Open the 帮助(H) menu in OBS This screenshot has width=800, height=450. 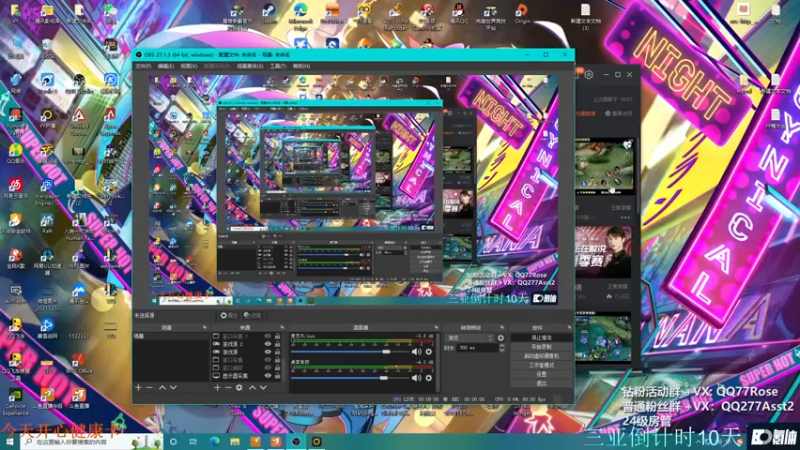(302, 66)
